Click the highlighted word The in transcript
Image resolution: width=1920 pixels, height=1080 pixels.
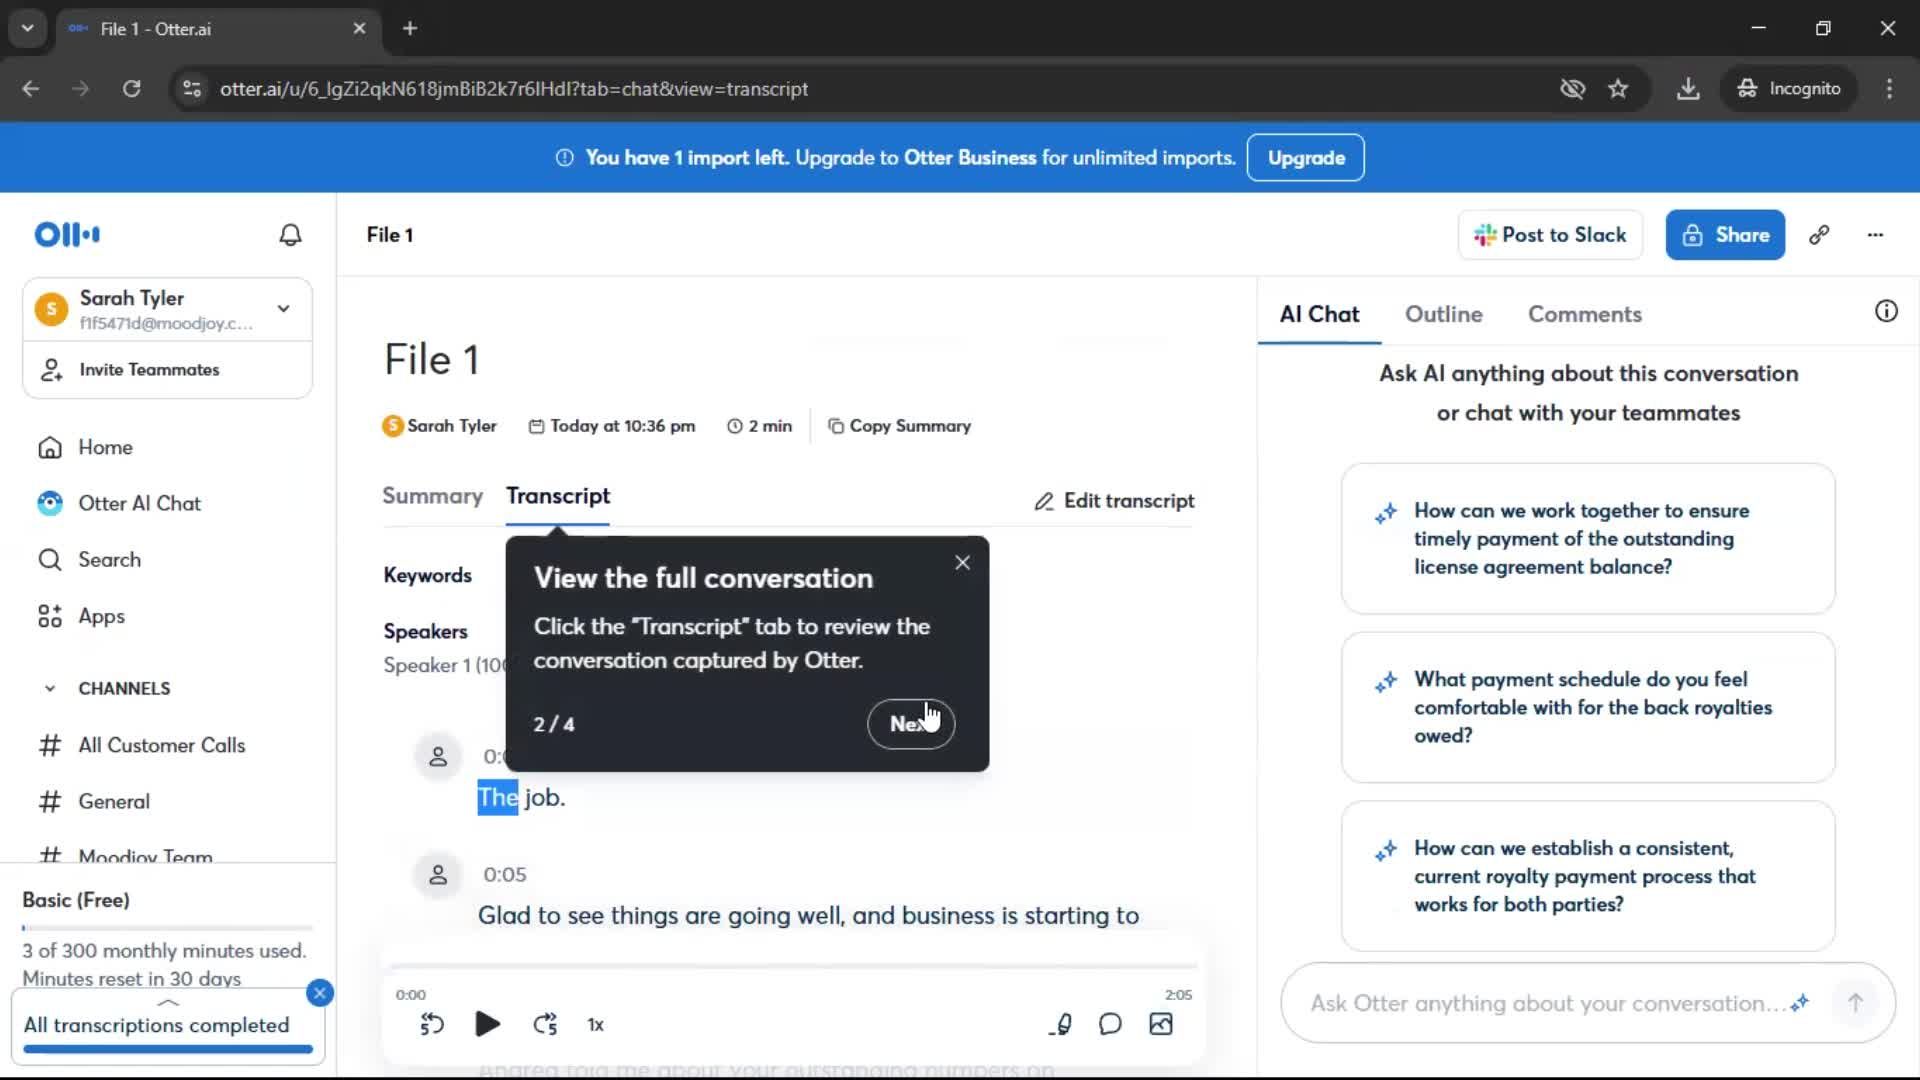pyautogui.click(x=497, y=798)
